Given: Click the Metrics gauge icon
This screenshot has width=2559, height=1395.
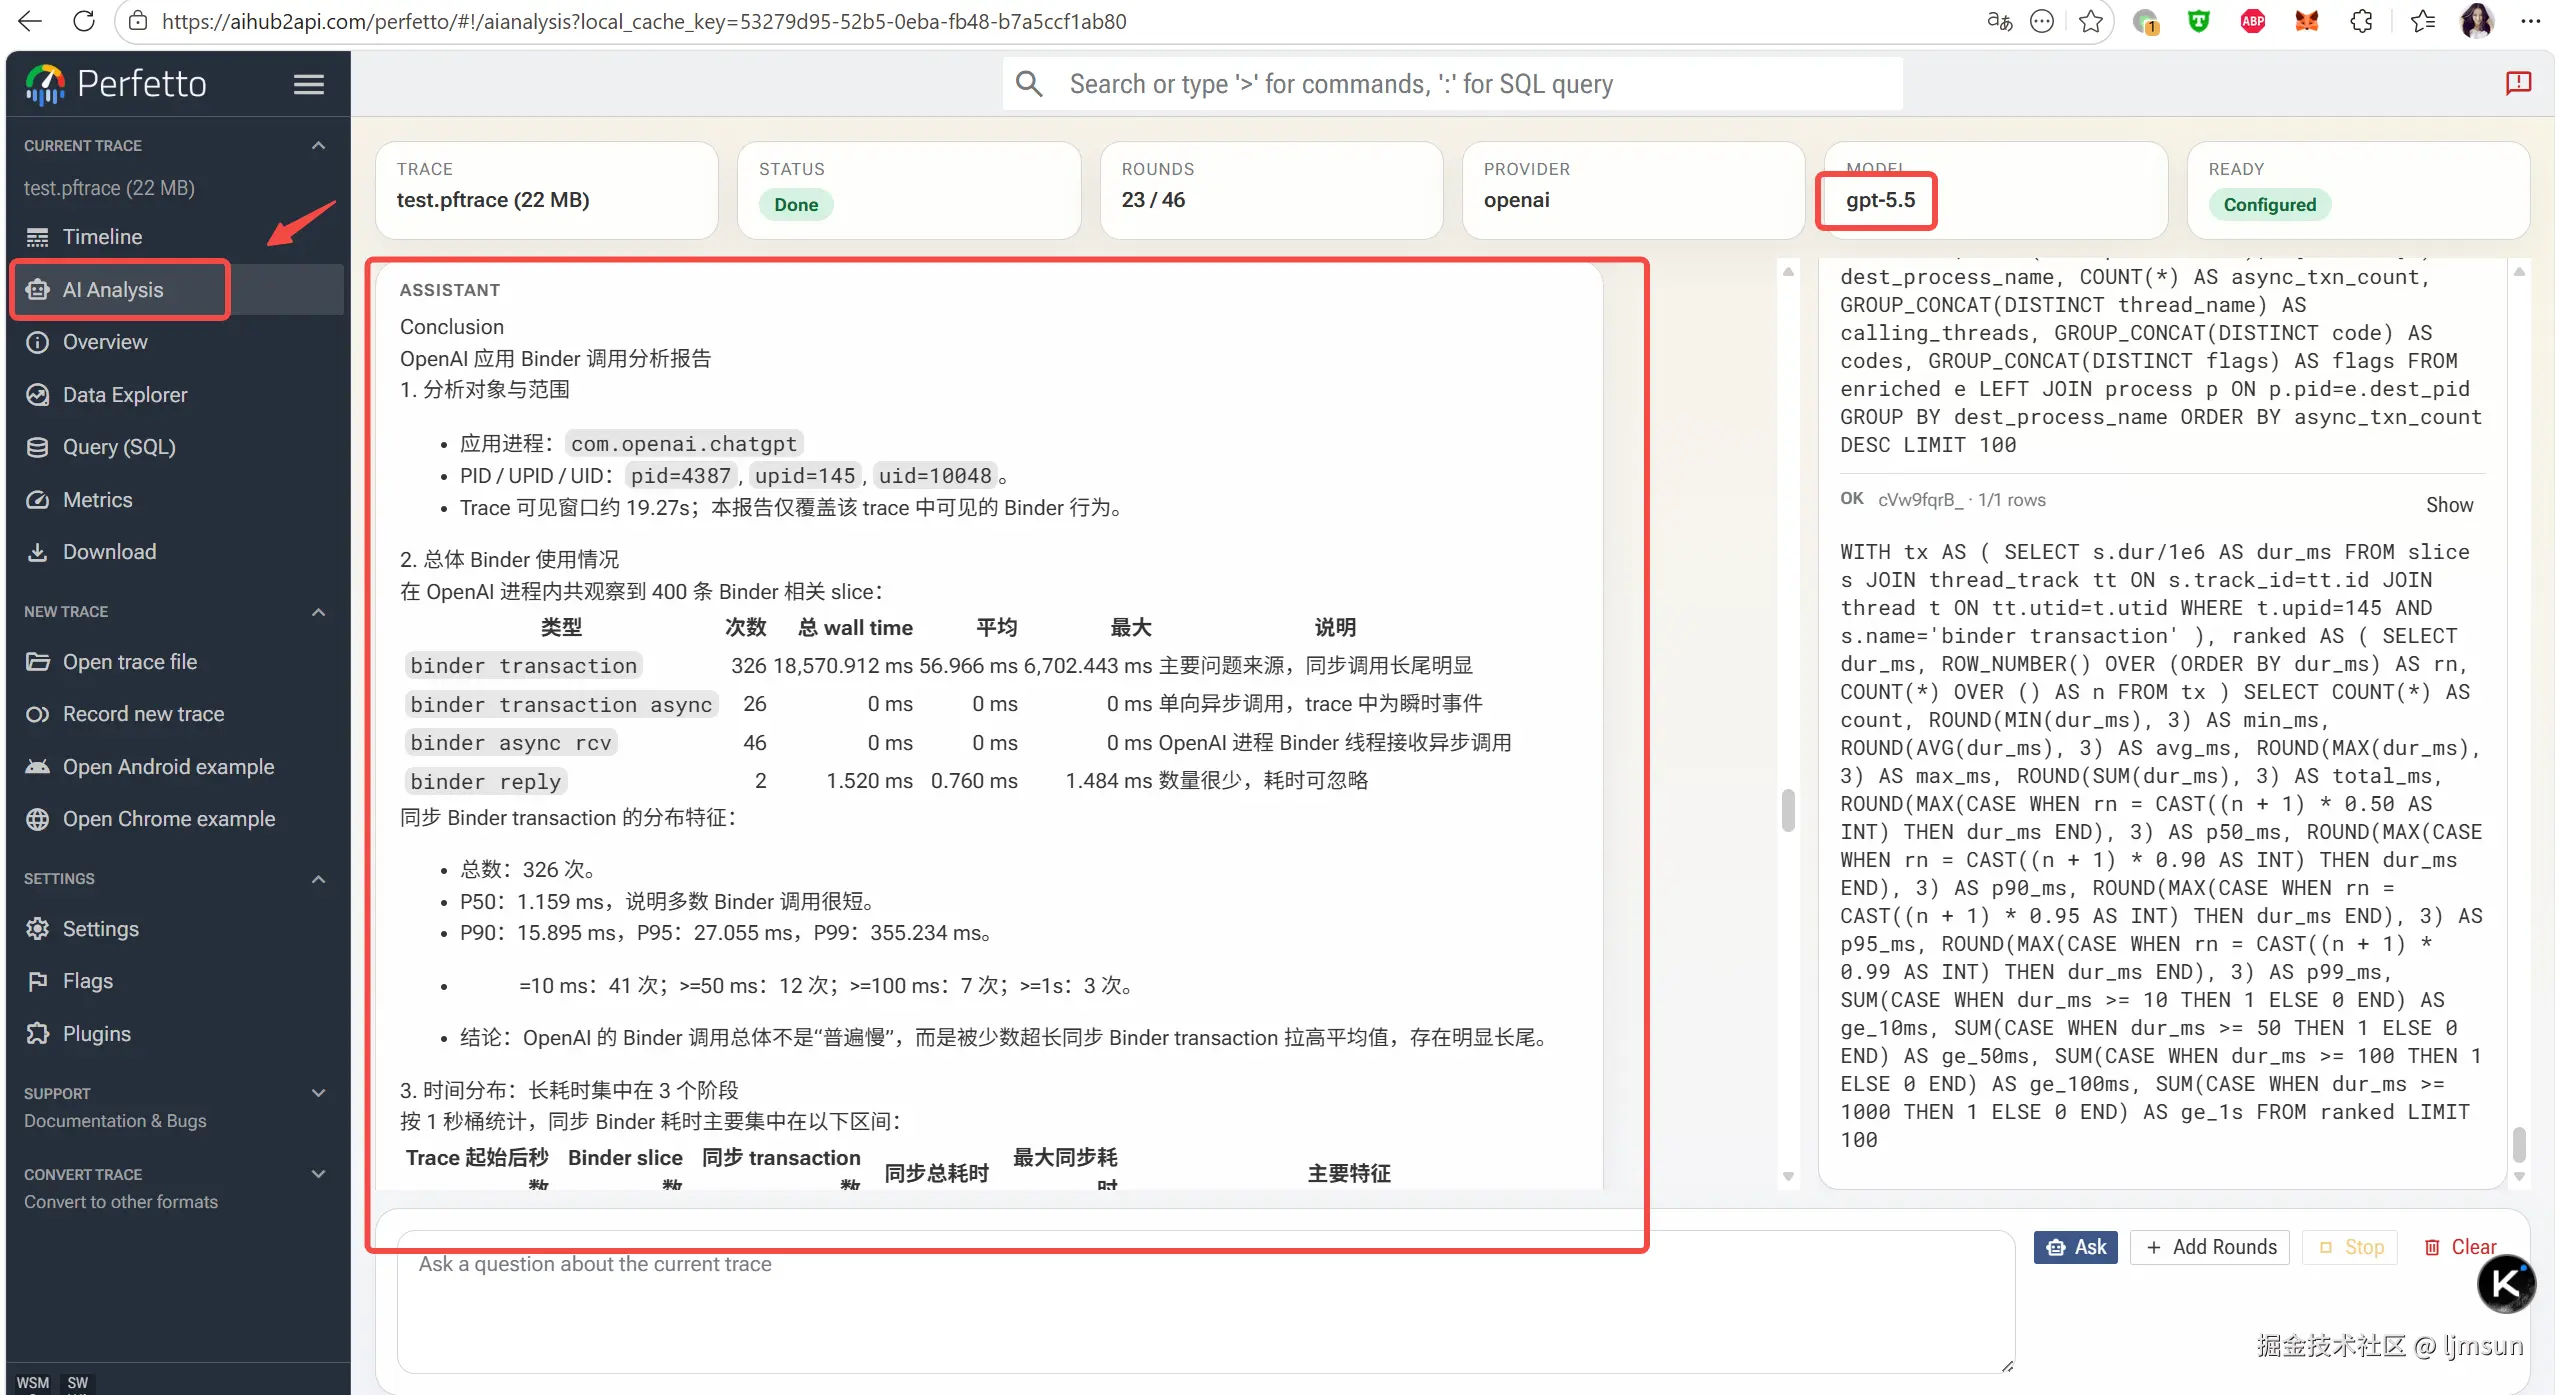Looking at the screenshot, I should (37, 500).
